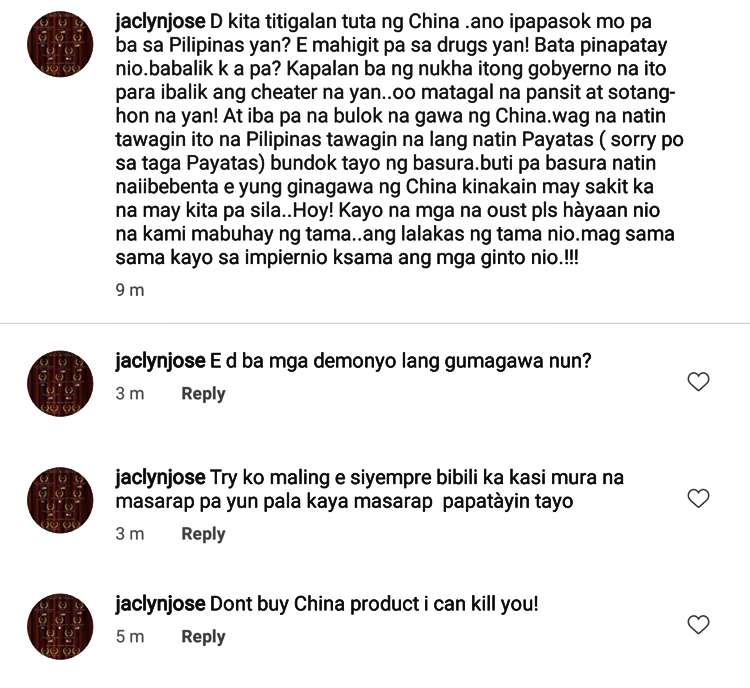Click the 9 m timestamp
The height and width of the screenshot is (688, 750).
tap(130, 290)
